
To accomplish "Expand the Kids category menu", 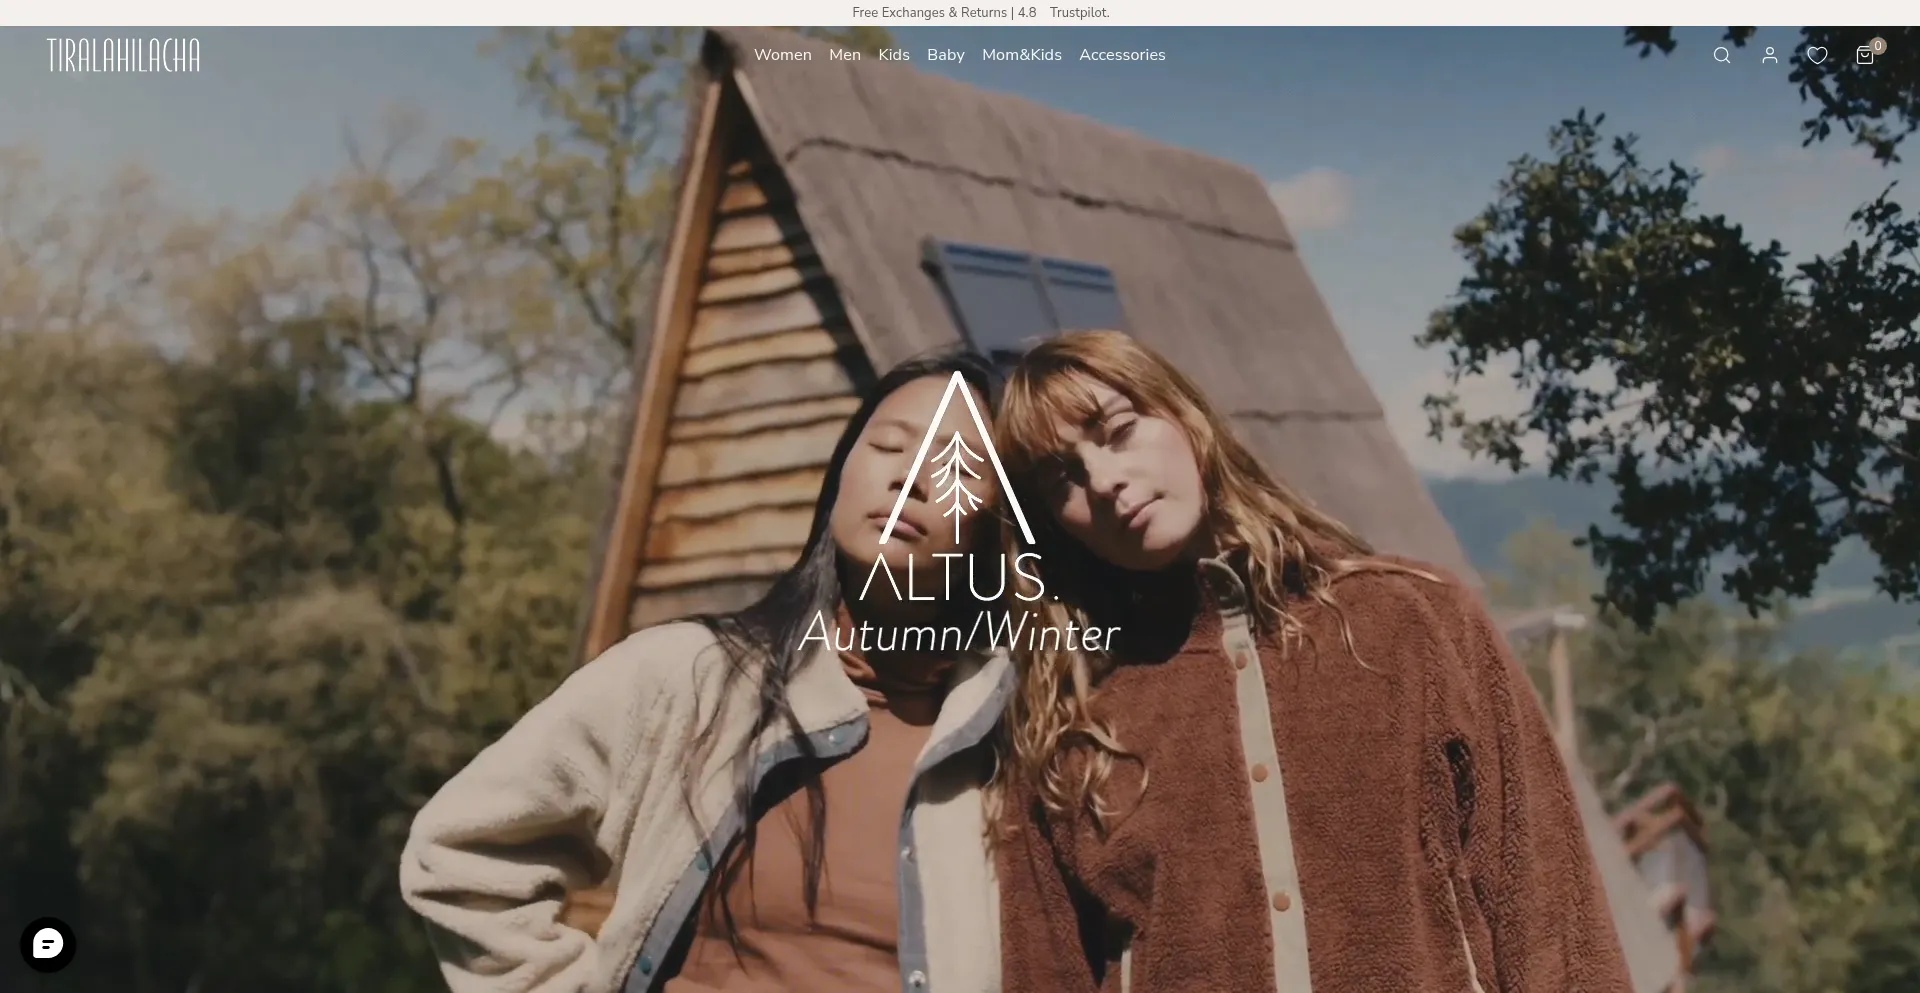I will click(x=893, y=55).
